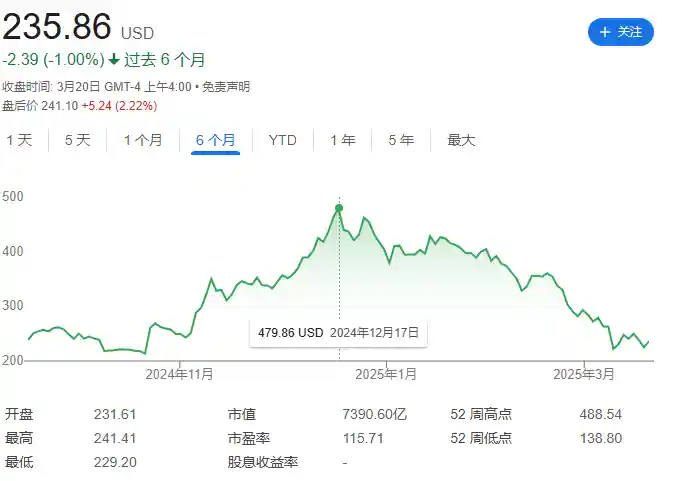Viewport: 681px width, 481px height.
Task: Click the +5.24 (2.22%) after-hours change
Action: coord(119,106)
